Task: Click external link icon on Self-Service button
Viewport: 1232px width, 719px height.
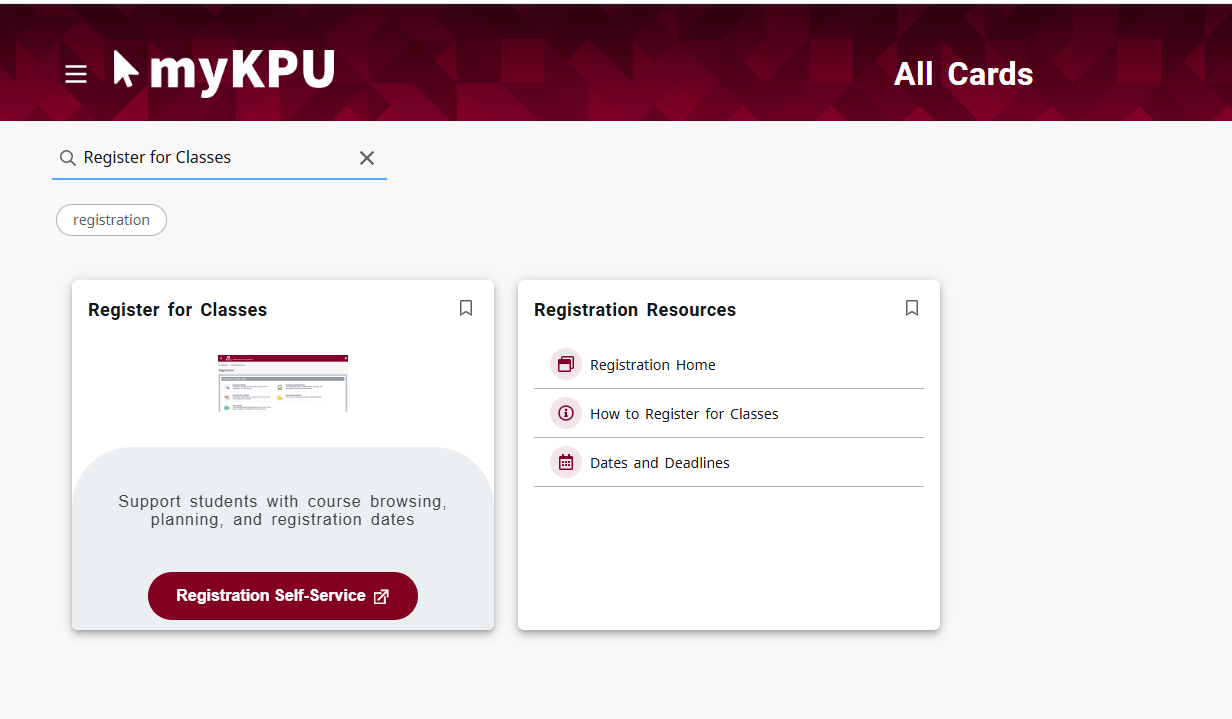Action: [381, 597]
